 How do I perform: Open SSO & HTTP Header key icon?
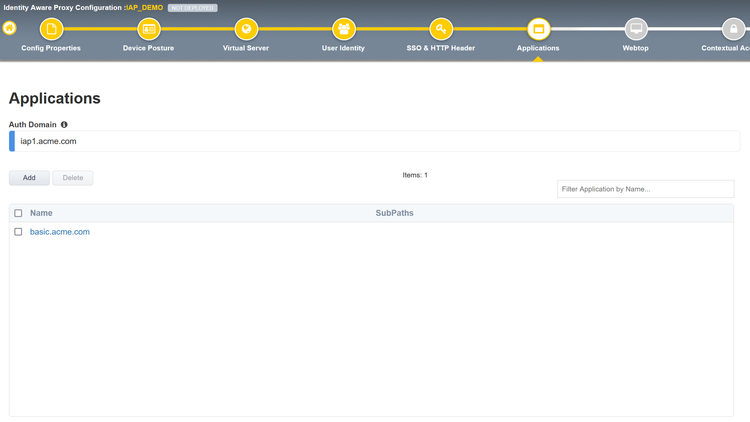[441, 29]
